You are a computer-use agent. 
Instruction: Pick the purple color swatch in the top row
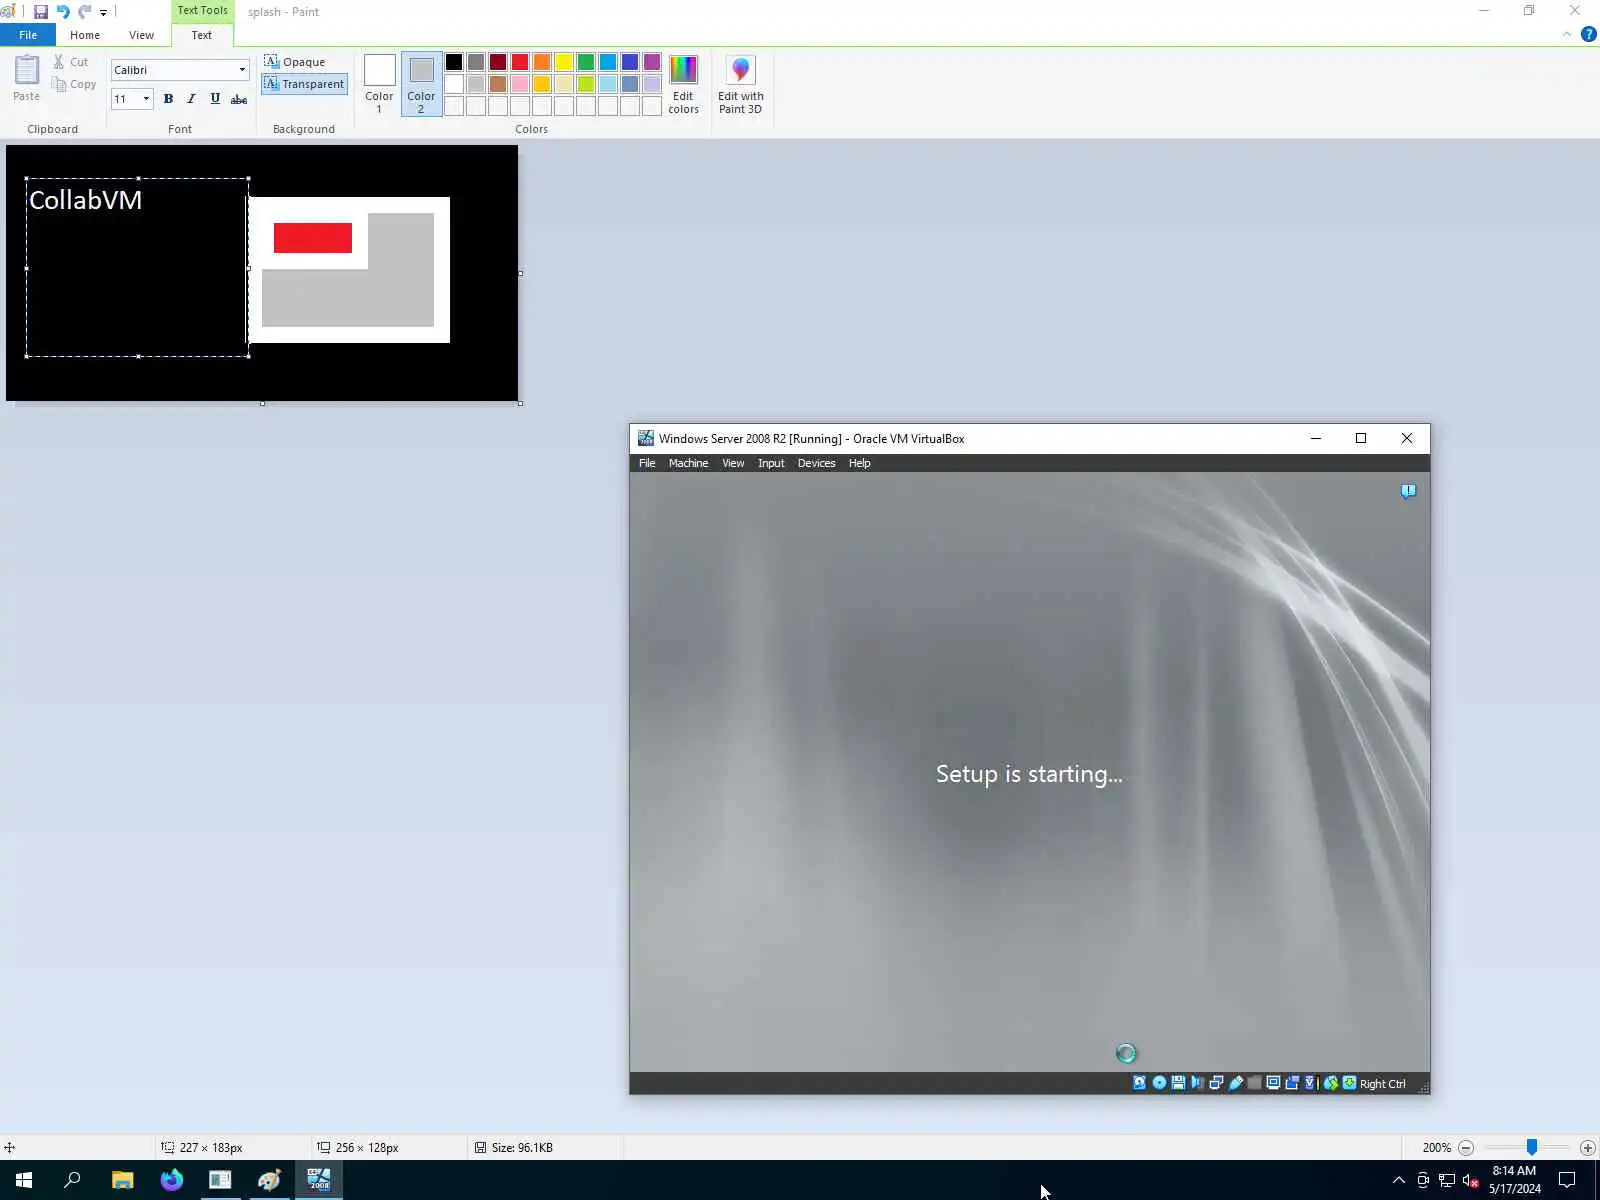tap(652, 62)
